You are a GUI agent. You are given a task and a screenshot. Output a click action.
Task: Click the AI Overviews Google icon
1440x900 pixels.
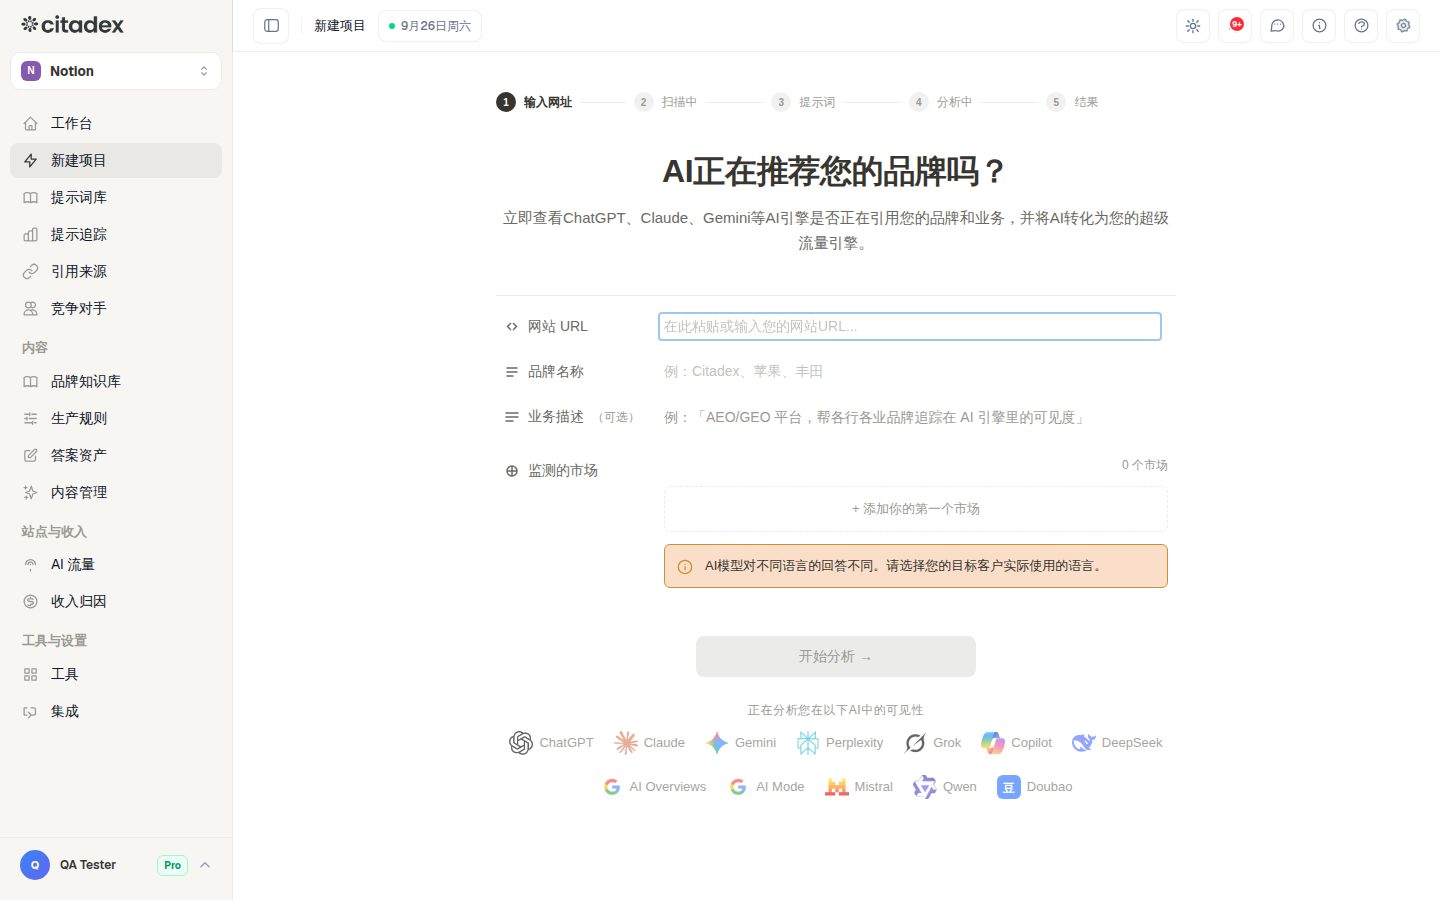[612, 787]
